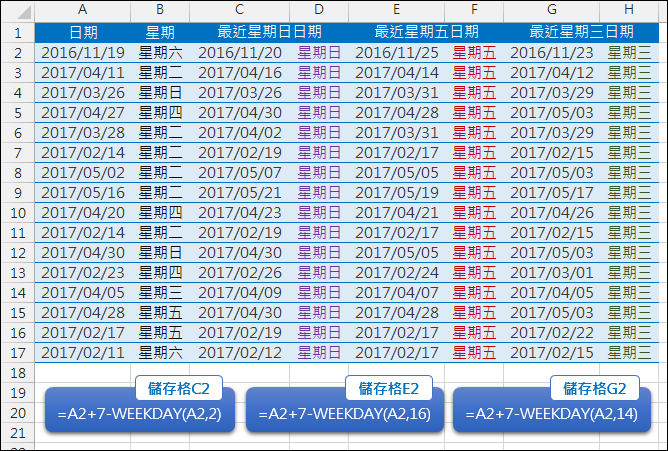Select cell with date 2017/04/12
Viewport: 668px width, 451px height.
pyautogui.click(x=552, y=73)
